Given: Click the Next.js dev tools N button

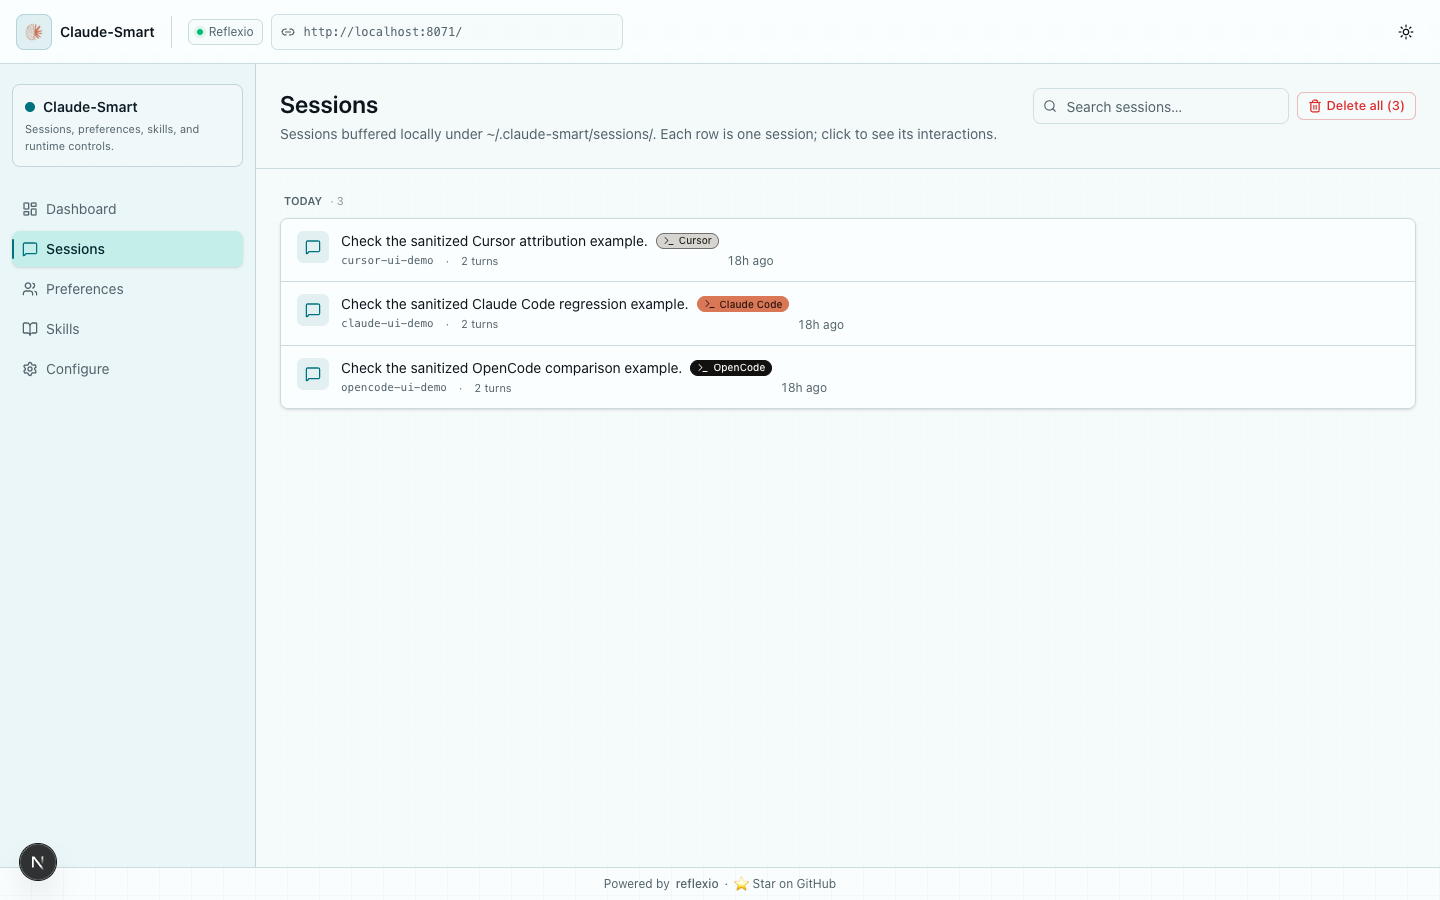Looking at the screenshot, I should [38, 862].
